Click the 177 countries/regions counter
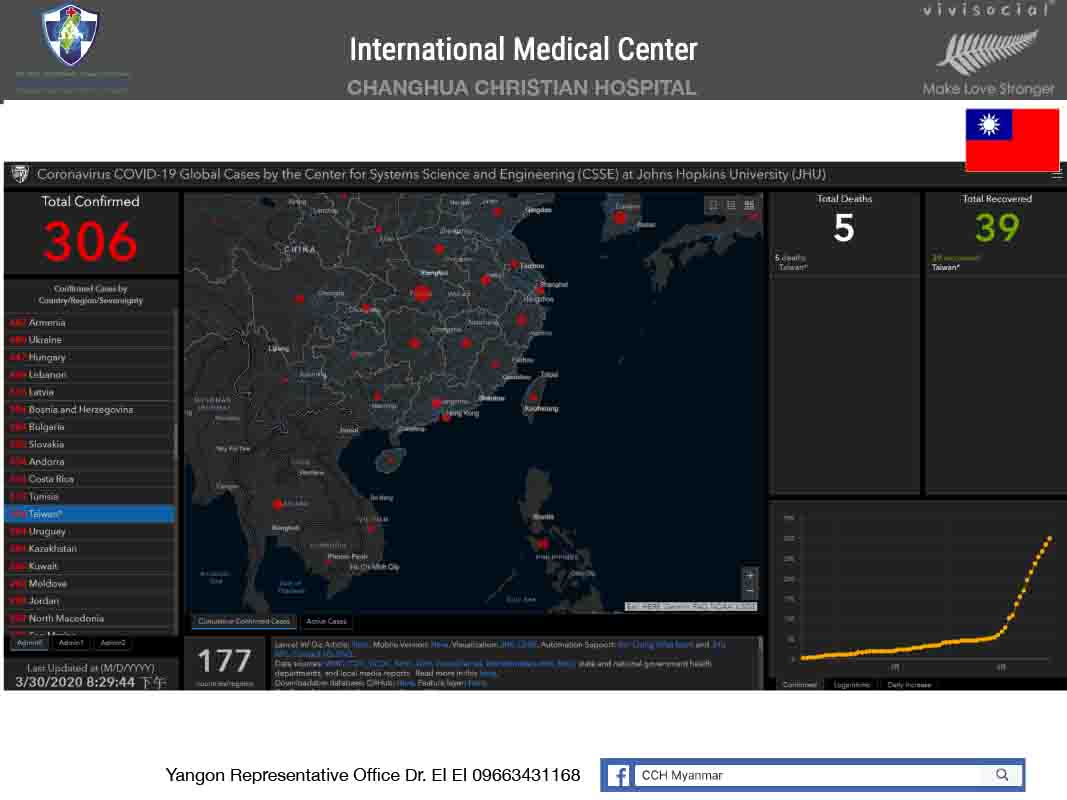 (225, 661)
